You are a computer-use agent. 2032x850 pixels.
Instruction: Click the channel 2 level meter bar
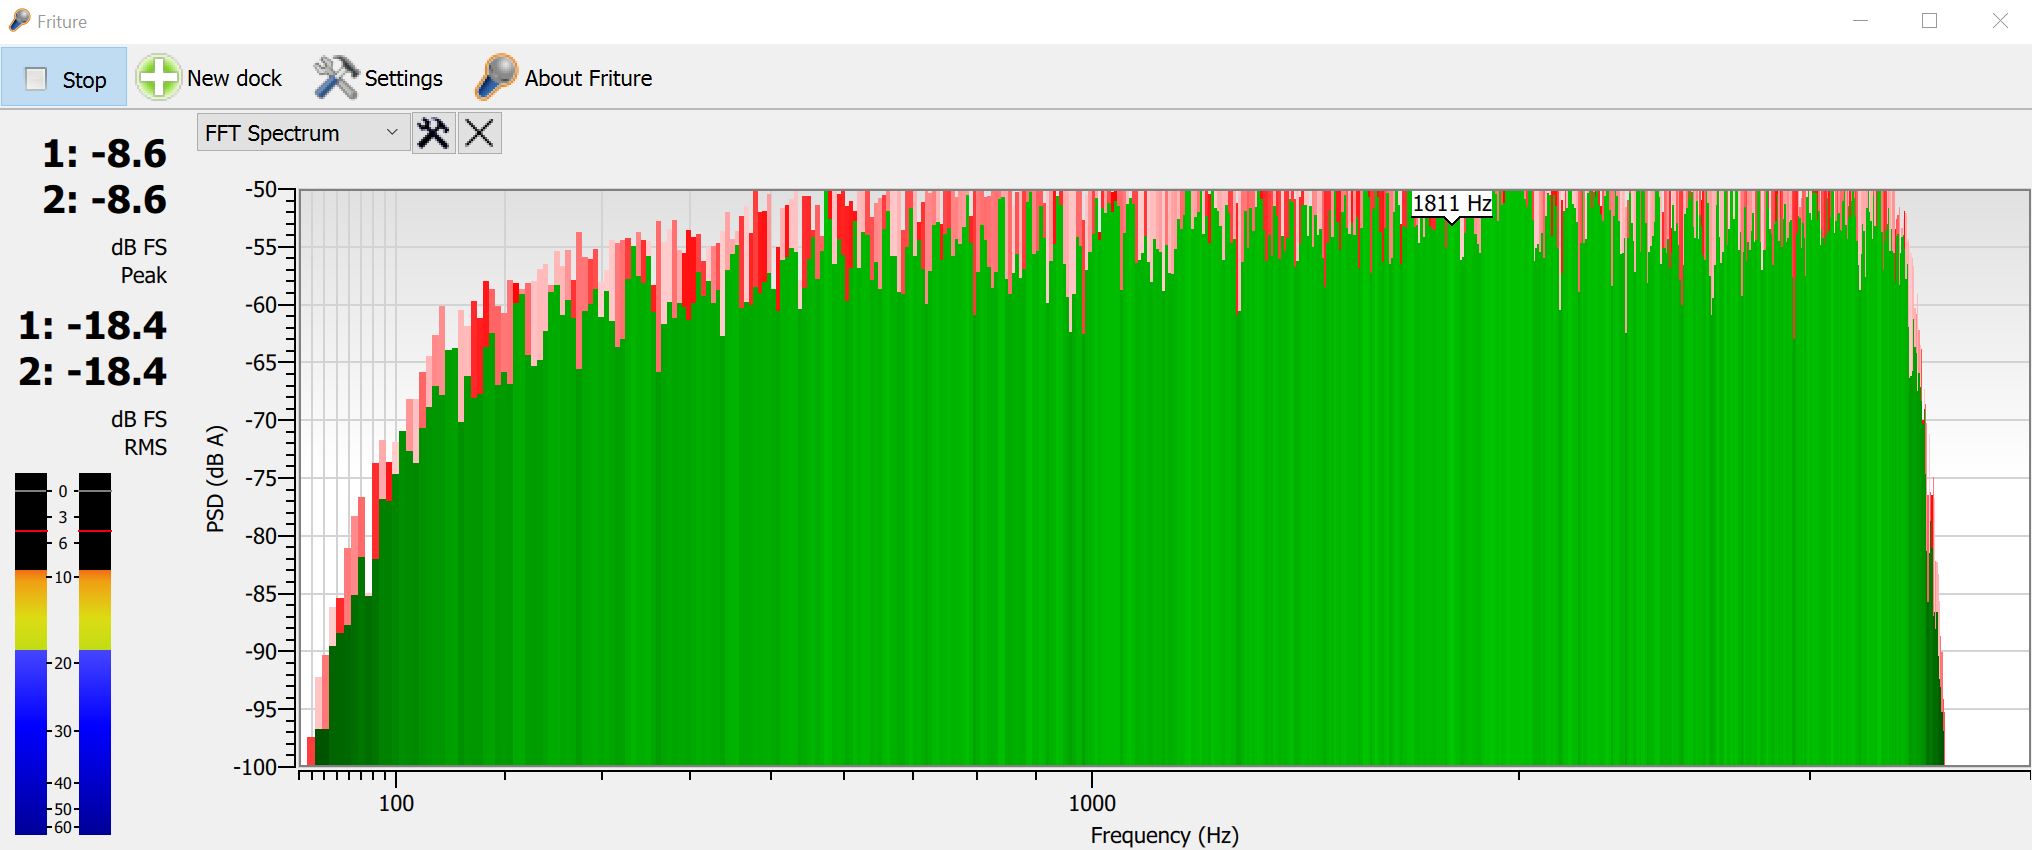click(95, 653)
